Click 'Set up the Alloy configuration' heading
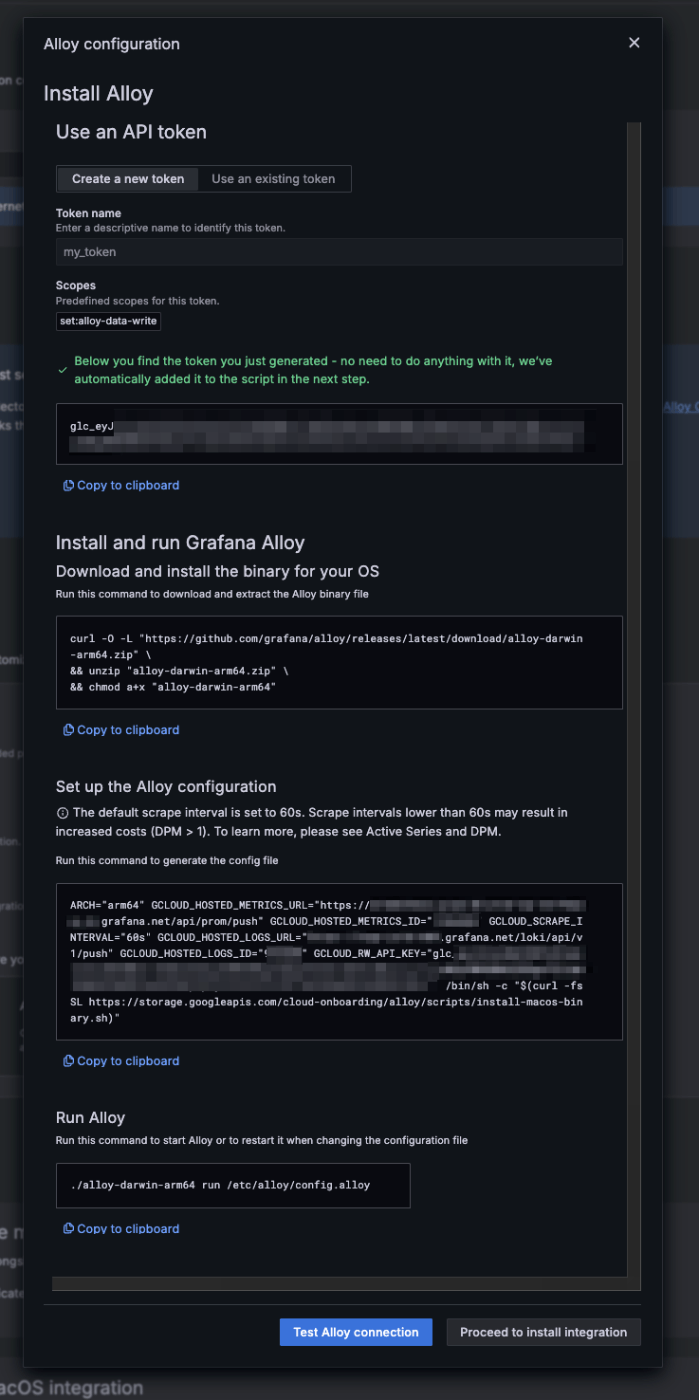Viewport: 699px width, 1400px height. click(166, 786)
